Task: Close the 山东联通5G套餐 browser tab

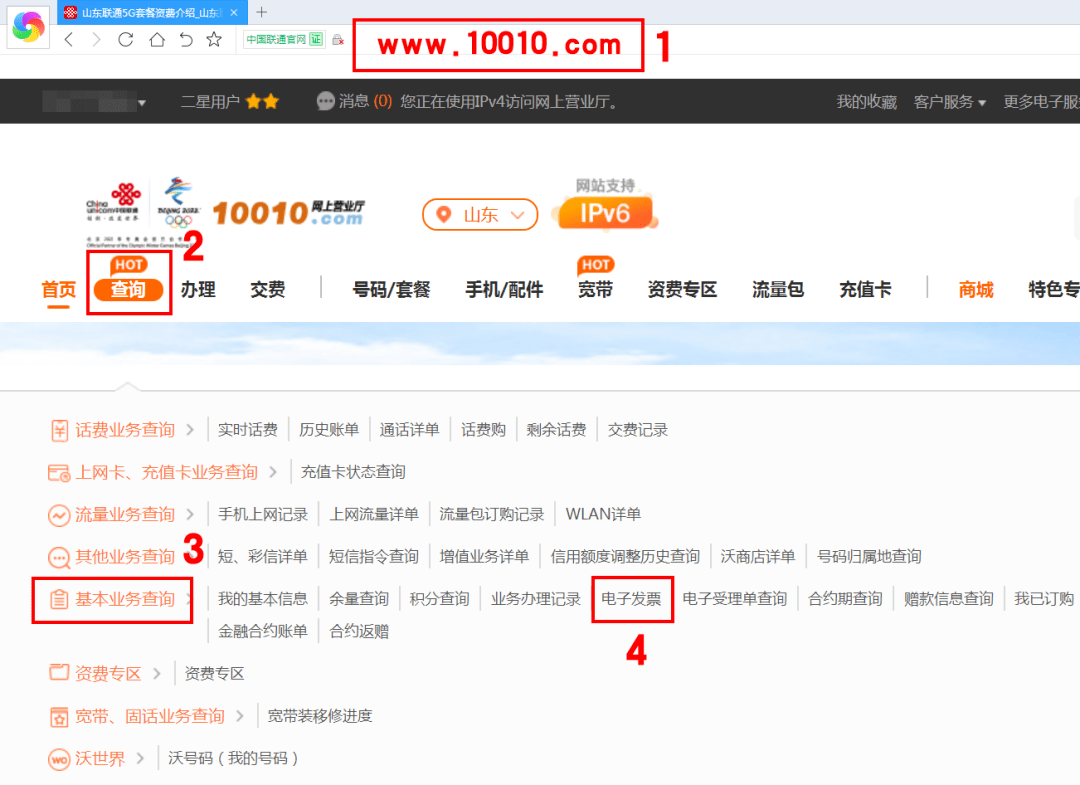Action: click(x=234, y=12)
